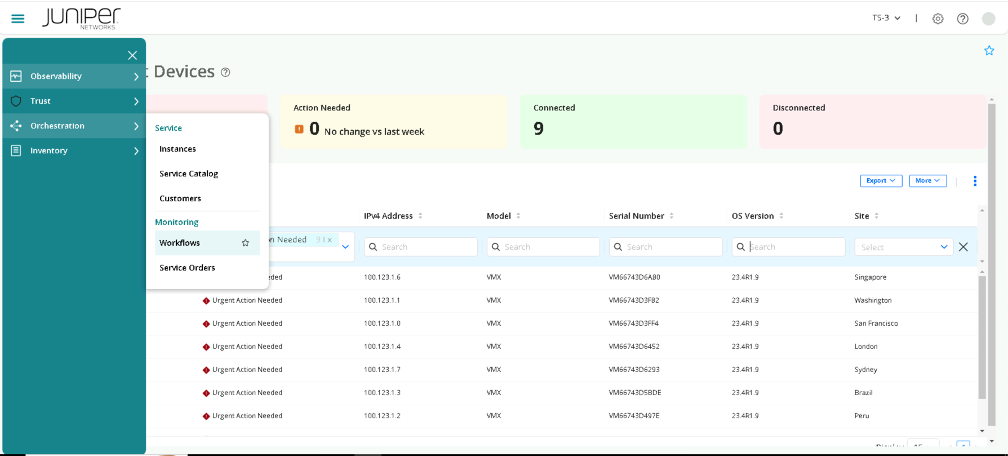Screen dimensions: 1008x456
Task: Click the Serial Number search field
Action: click(666, 247)
